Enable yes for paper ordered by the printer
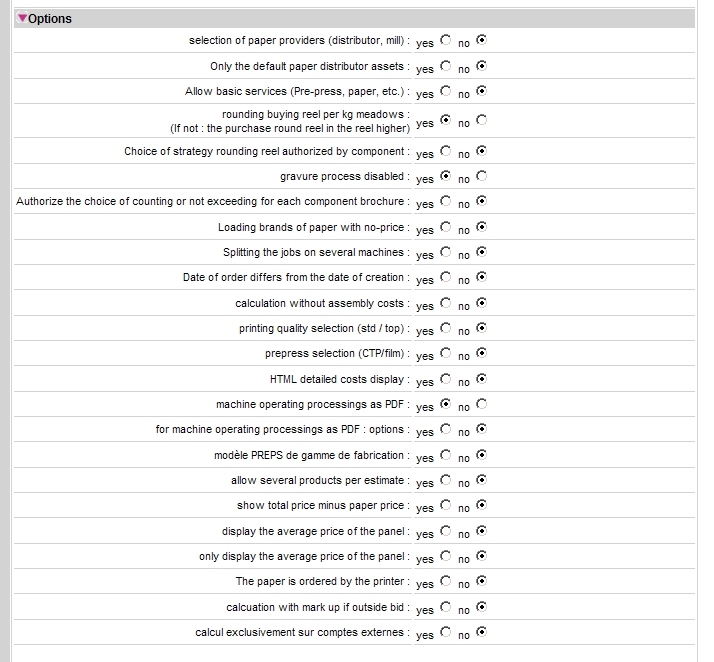The height and width of the screenshot is (662, 714). 446,581
